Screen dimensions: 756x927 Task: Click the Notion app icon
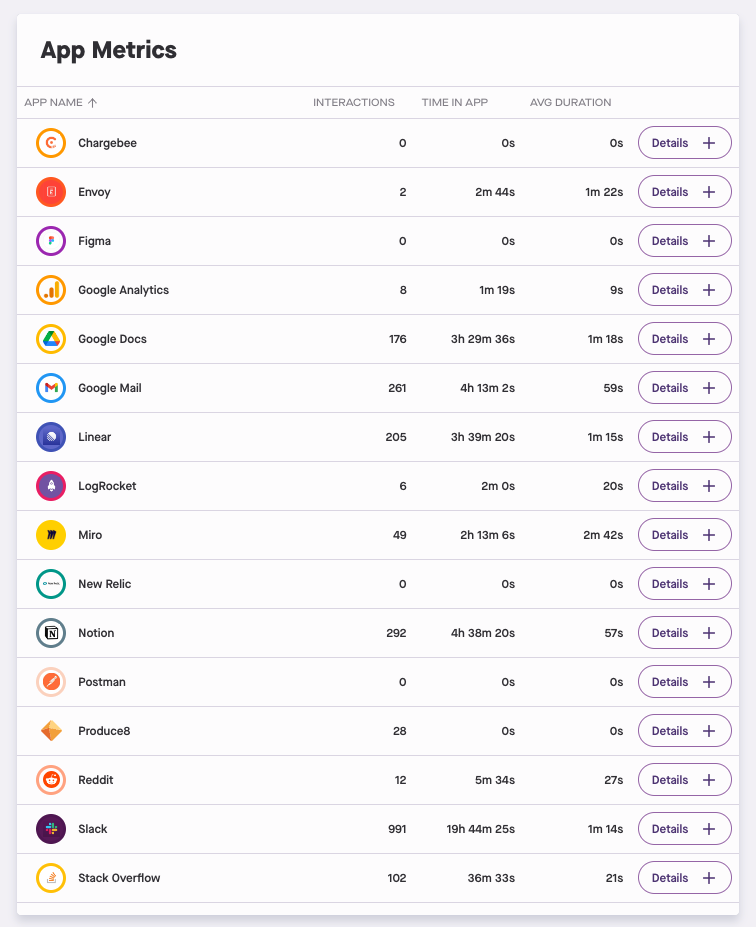tap(51, 633)
